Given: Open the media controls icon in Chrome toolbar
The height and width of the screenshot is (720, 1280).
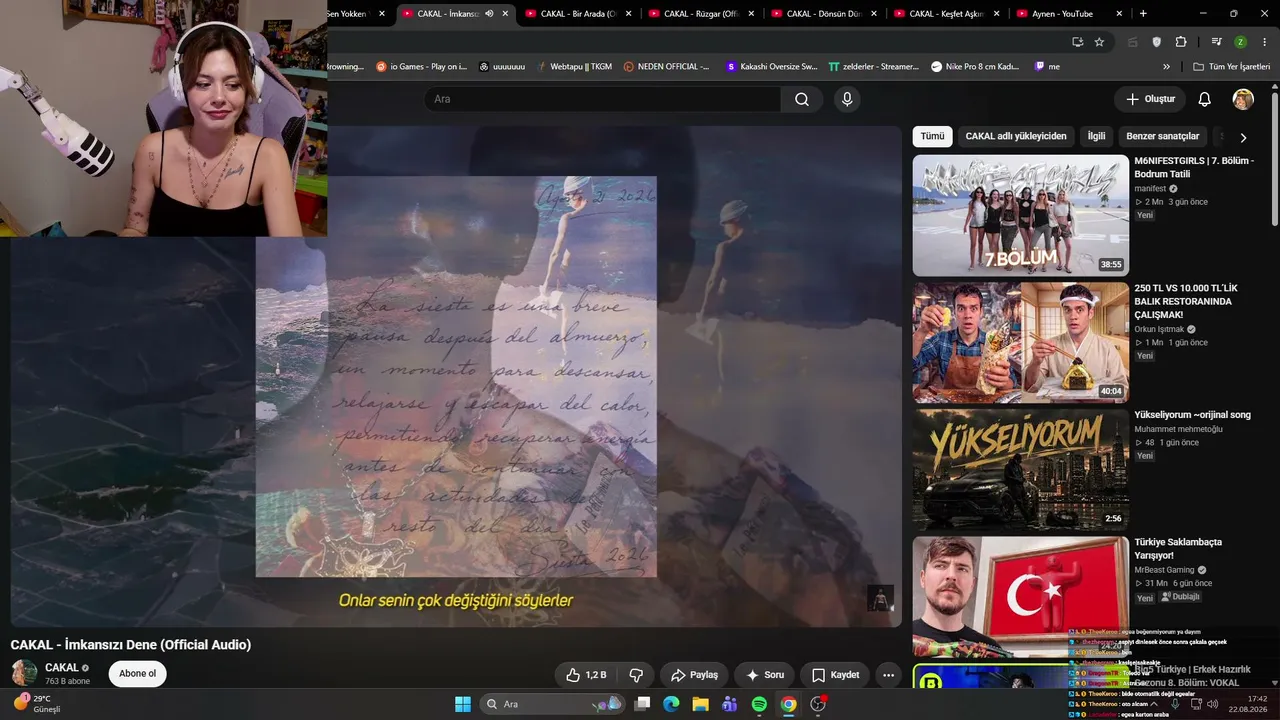Looking at the screenshot, I should 1216,42.
